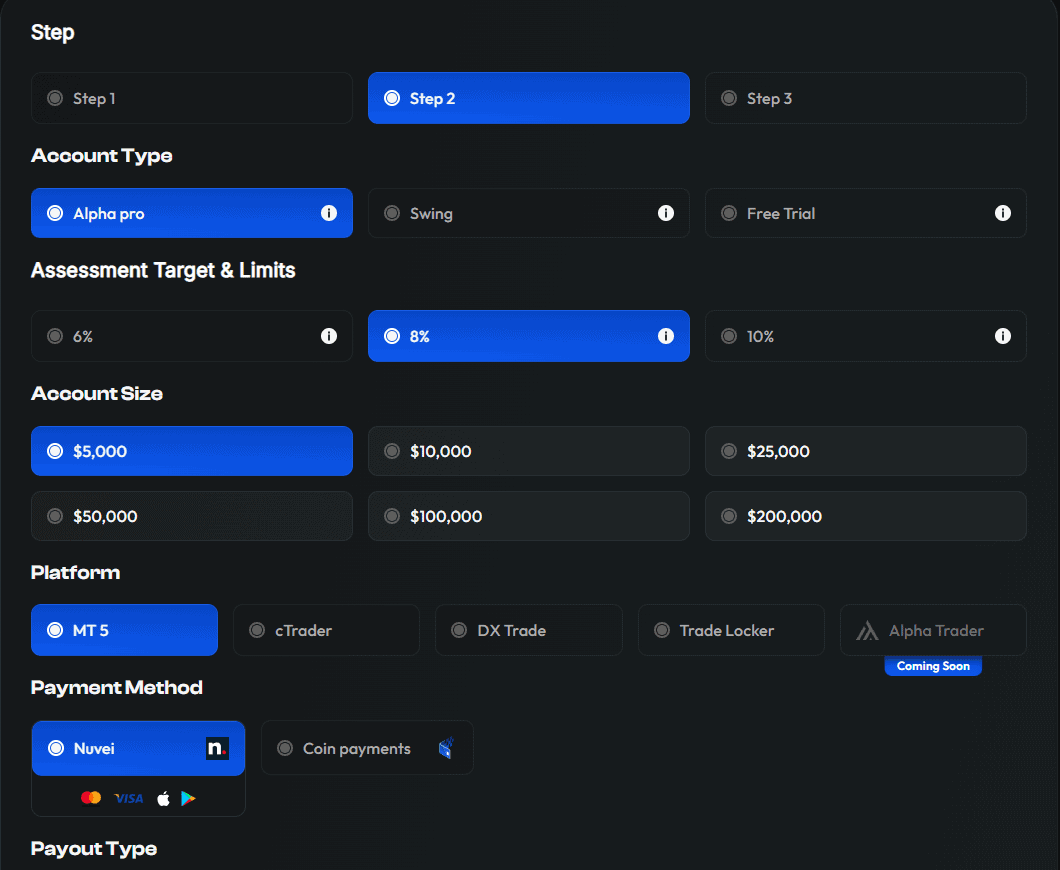This screenshot has width=1060, height=870.
Task: Select the $200,000 account size
Action: coord(865,516)
